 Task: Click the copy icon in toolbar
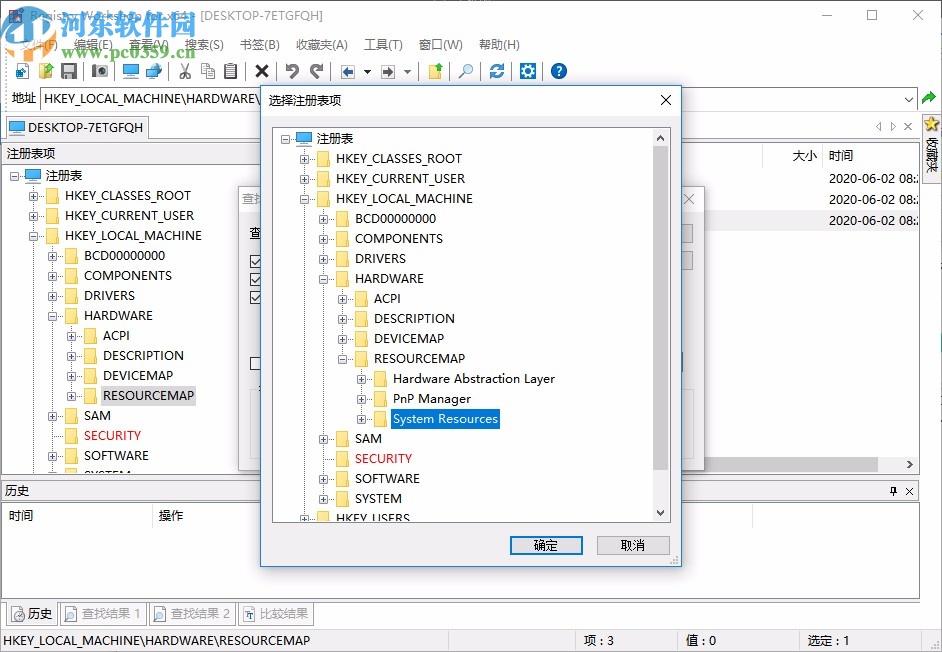tap(208, 72)
